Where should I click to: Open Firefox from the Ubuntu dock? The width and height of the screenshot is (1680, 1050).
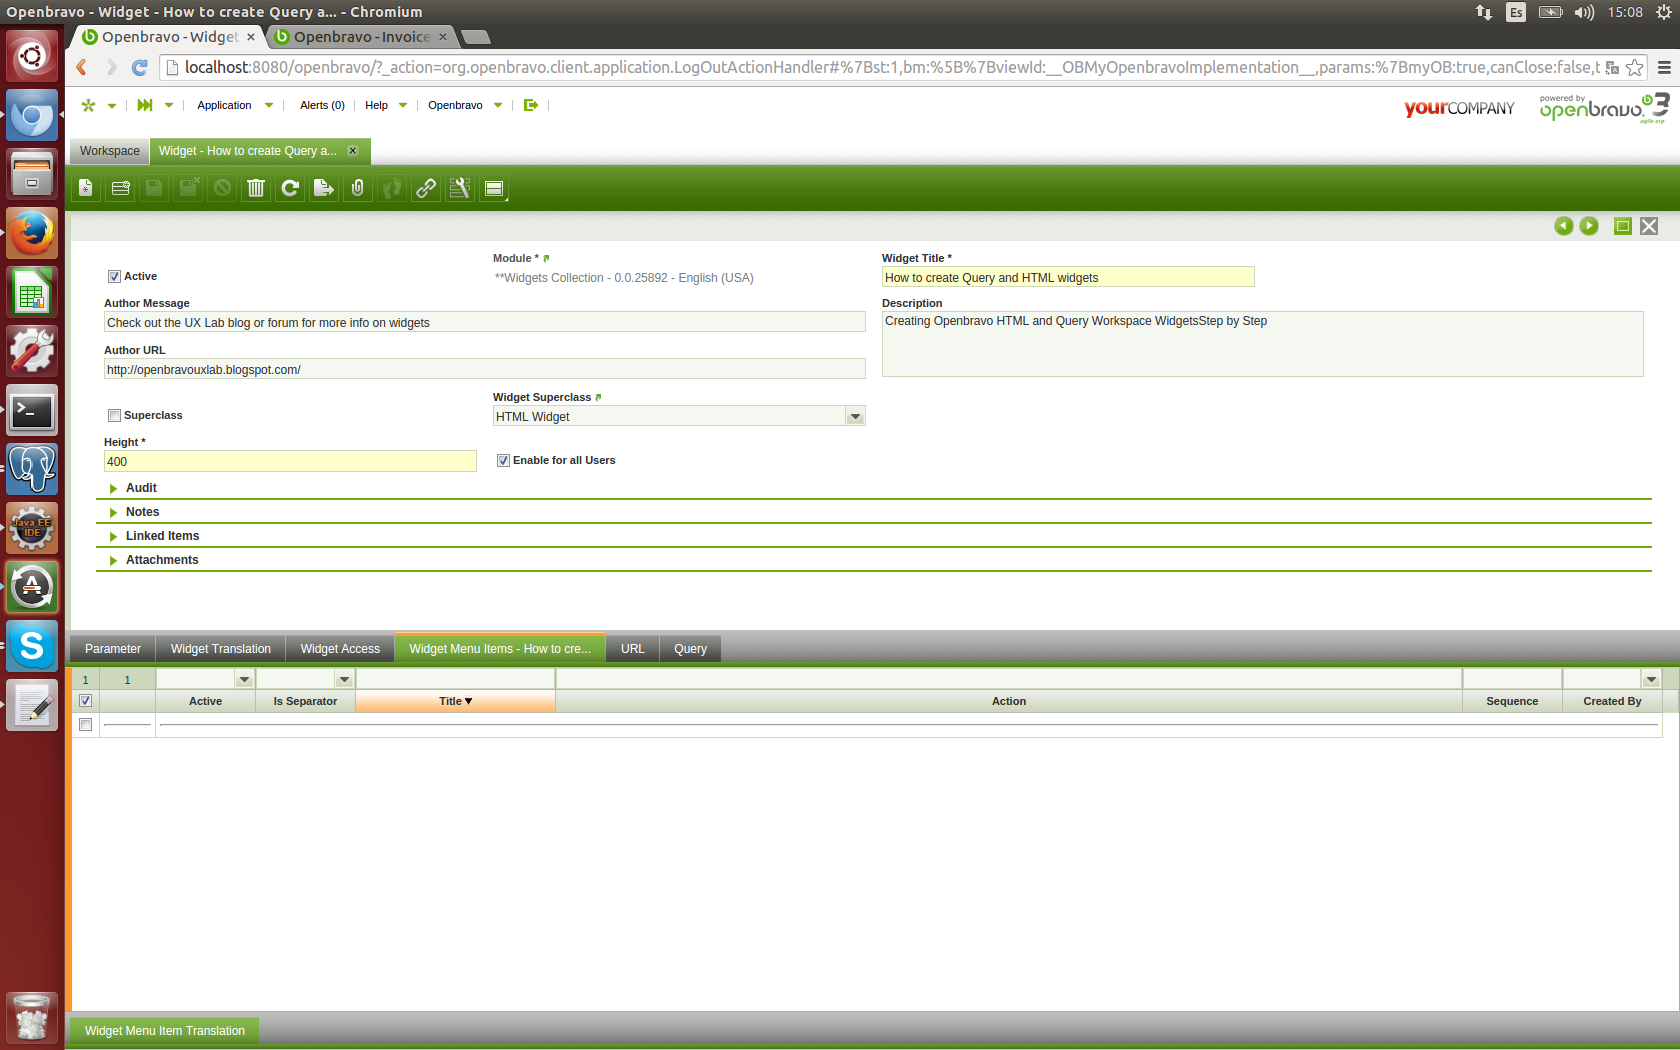[32, 234]
